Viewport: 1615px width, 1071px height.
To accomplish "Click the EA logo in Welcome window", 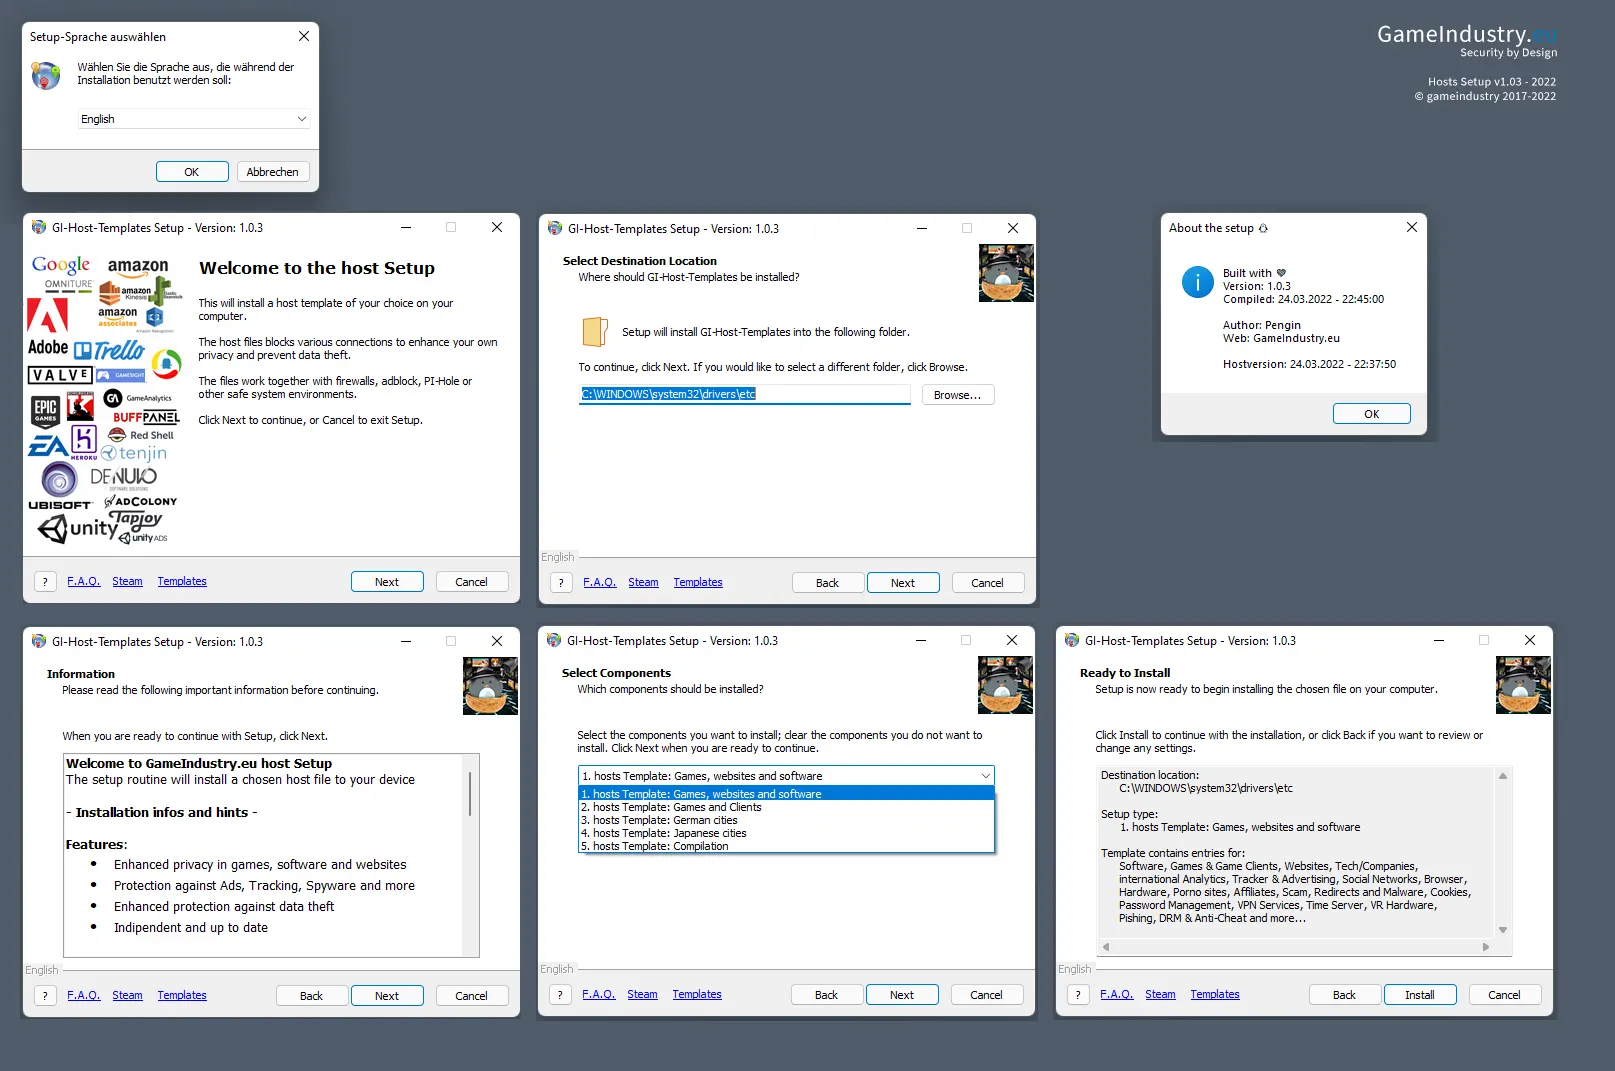I will pos(47,446).
